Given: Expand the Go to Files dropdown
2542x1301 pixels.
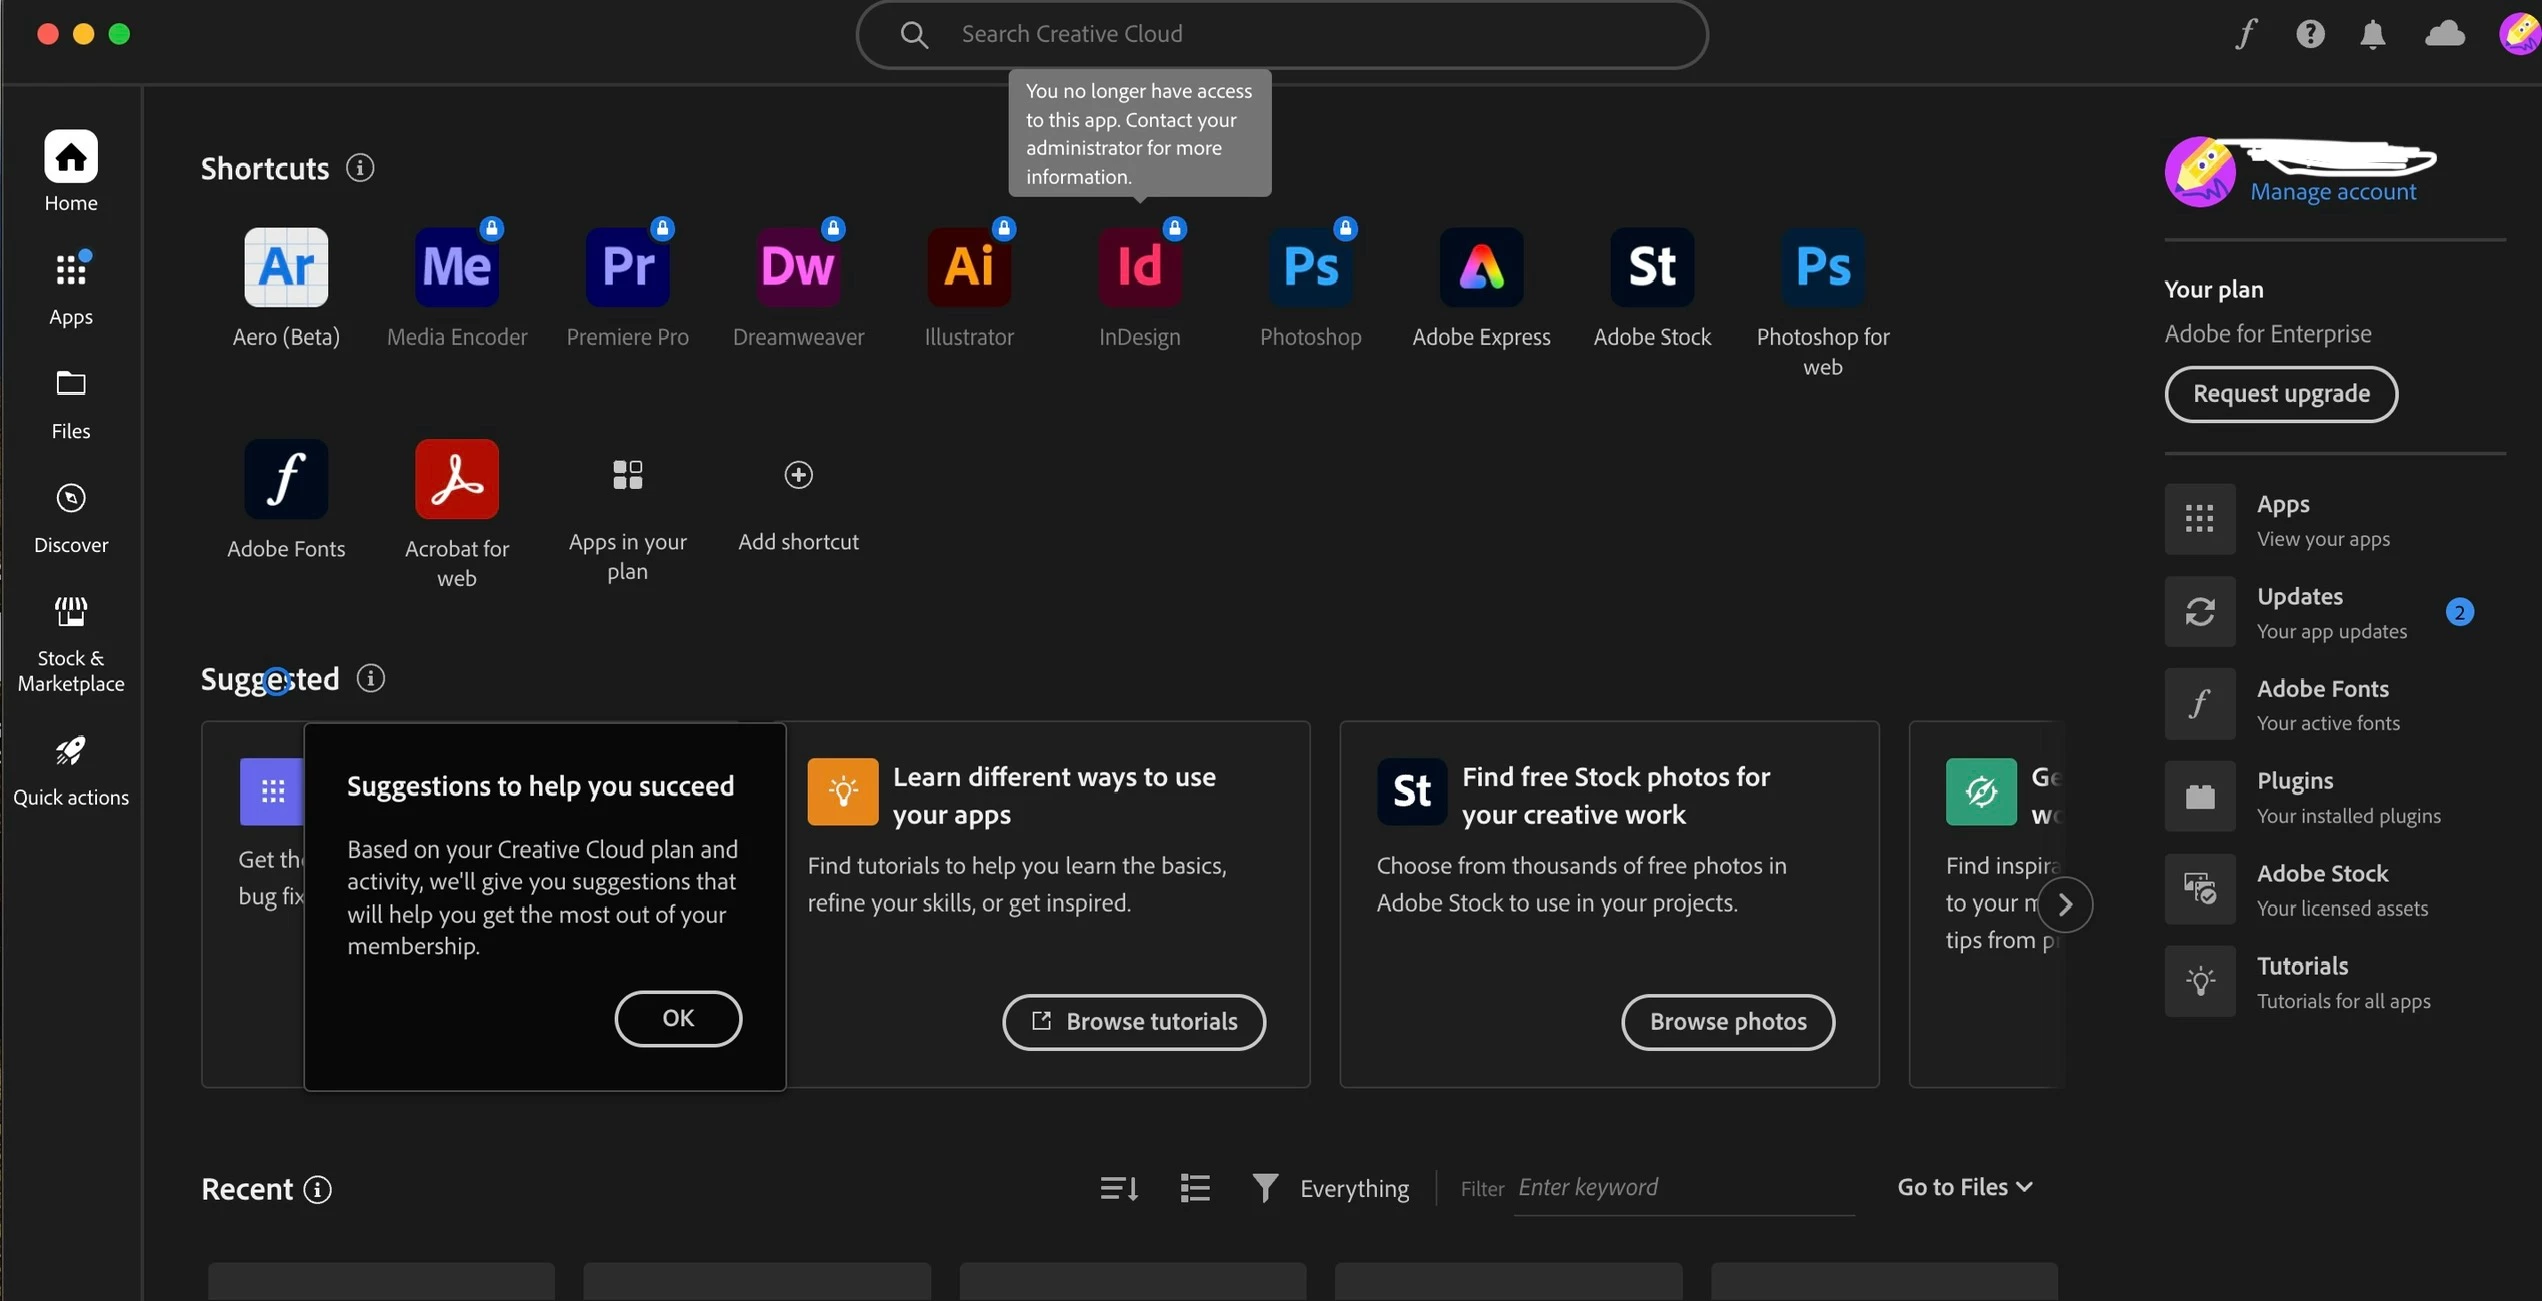Looking at the screenshot, I should click(1965, 1187).
